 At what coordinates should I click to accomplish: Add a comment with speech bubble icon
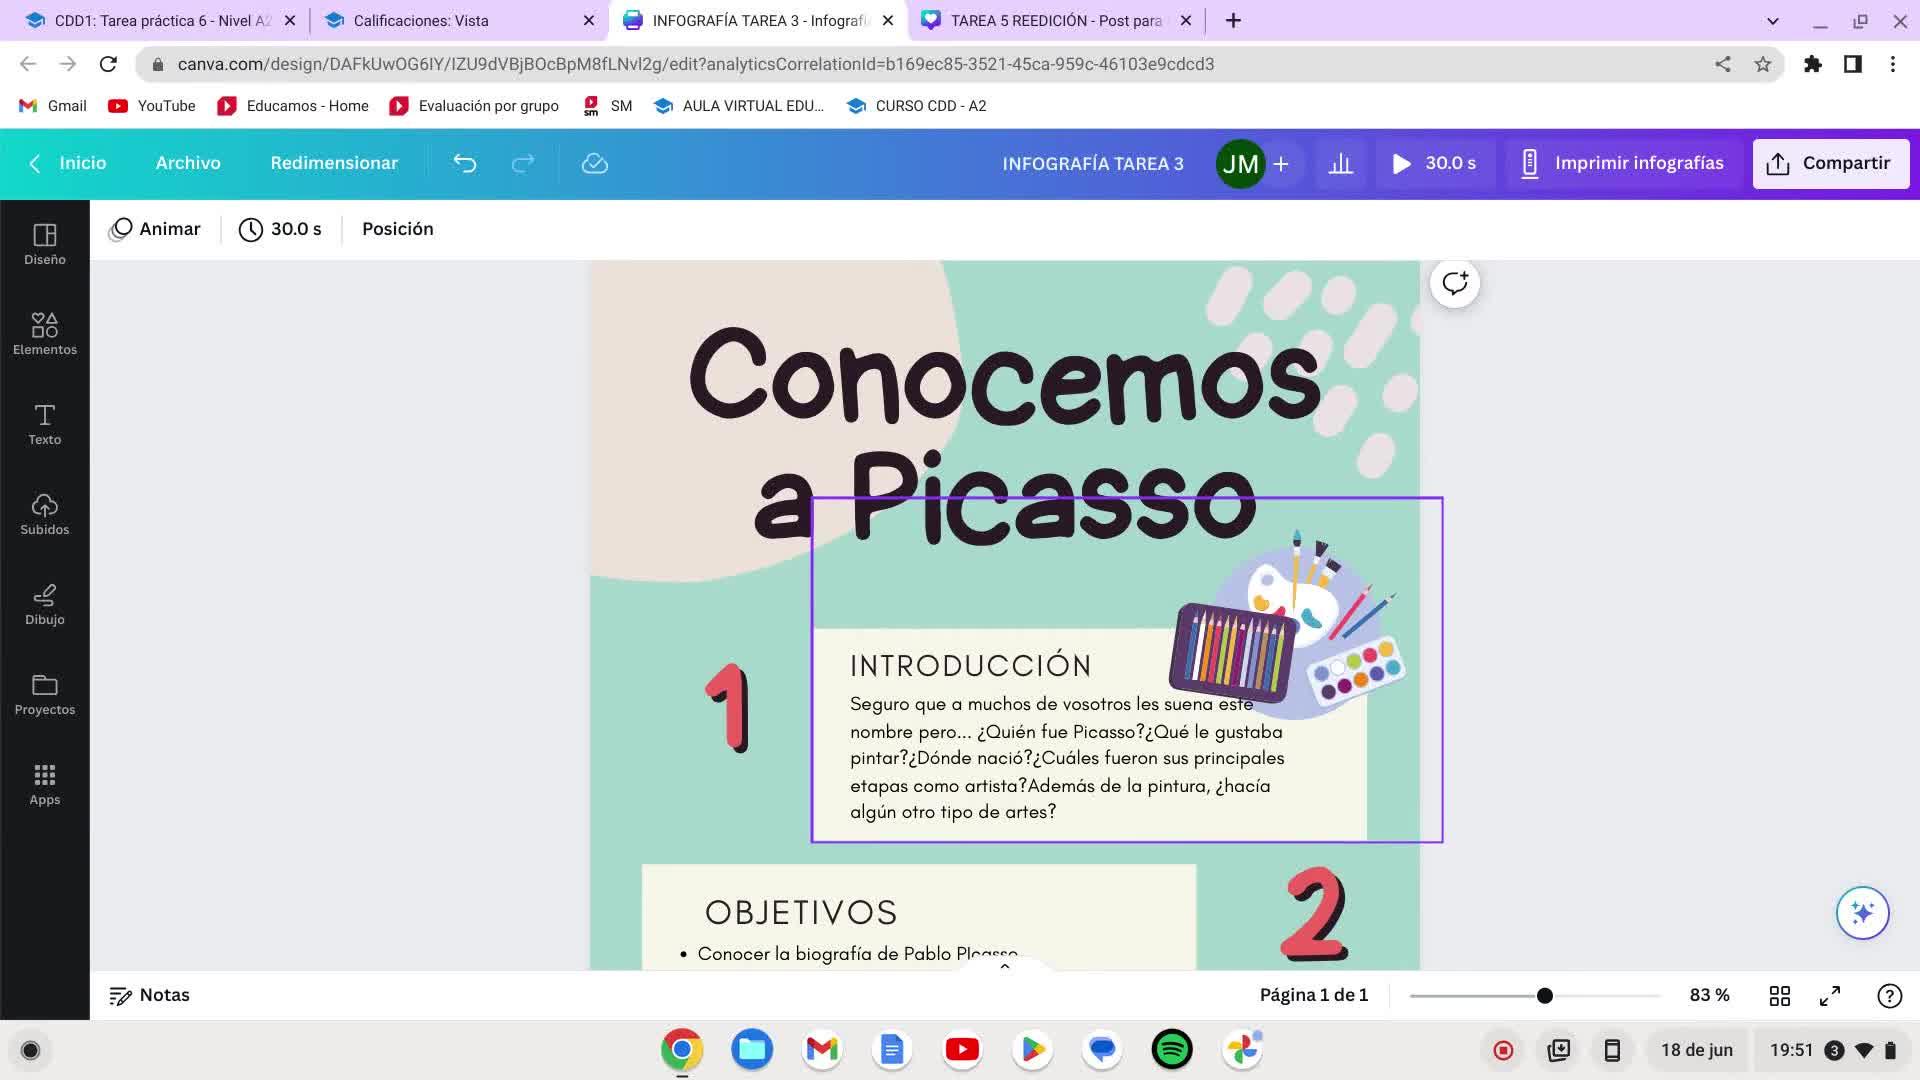[x=1455, y=283]
